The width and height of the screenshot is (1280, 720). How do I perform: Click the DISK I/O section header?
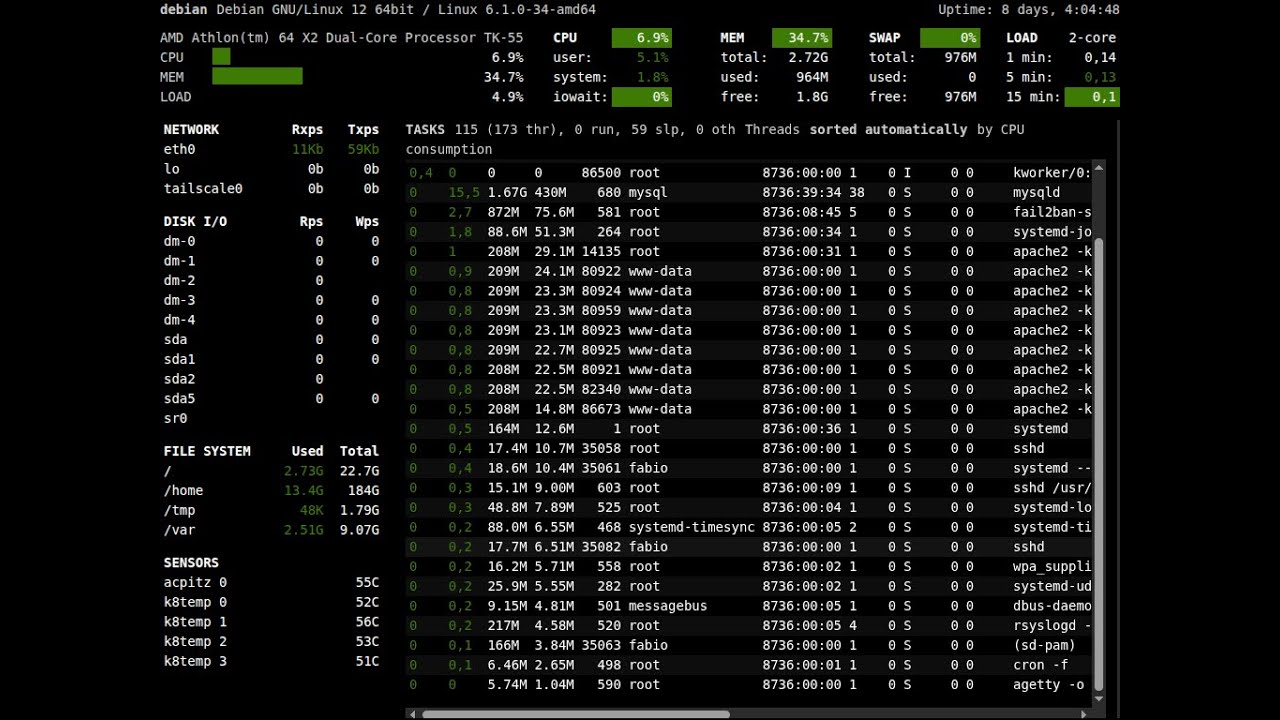click(195, 222)
